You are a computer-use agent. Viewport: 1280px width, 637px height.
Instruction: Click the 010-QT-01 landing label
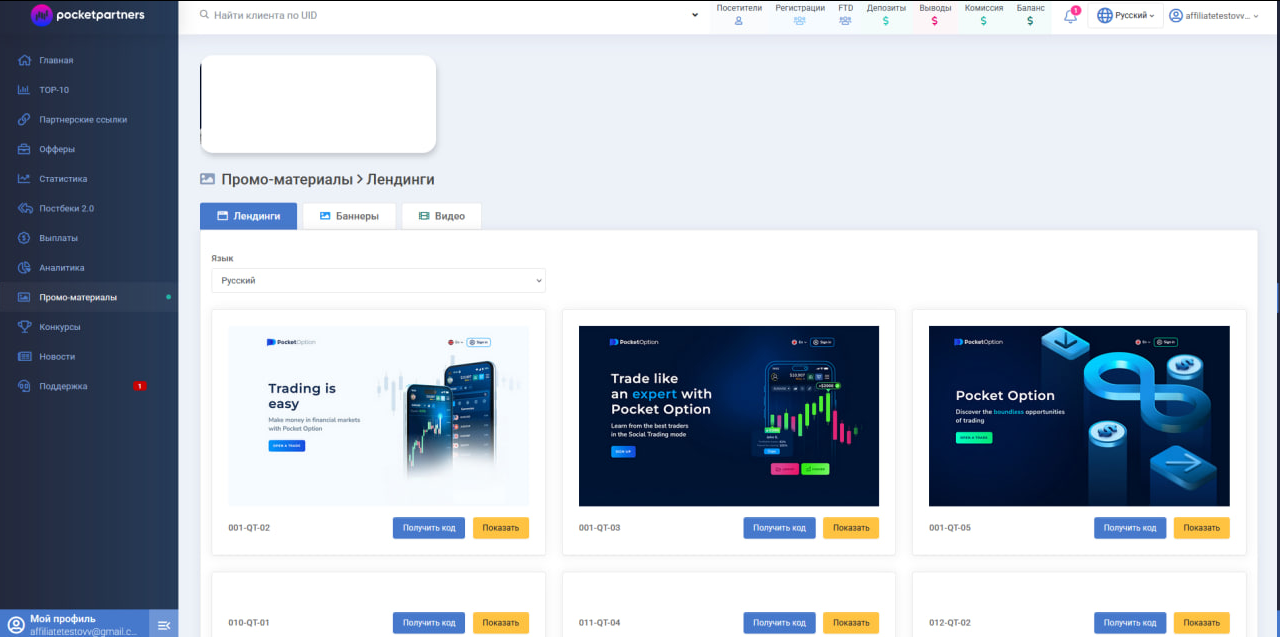(249, 623)
